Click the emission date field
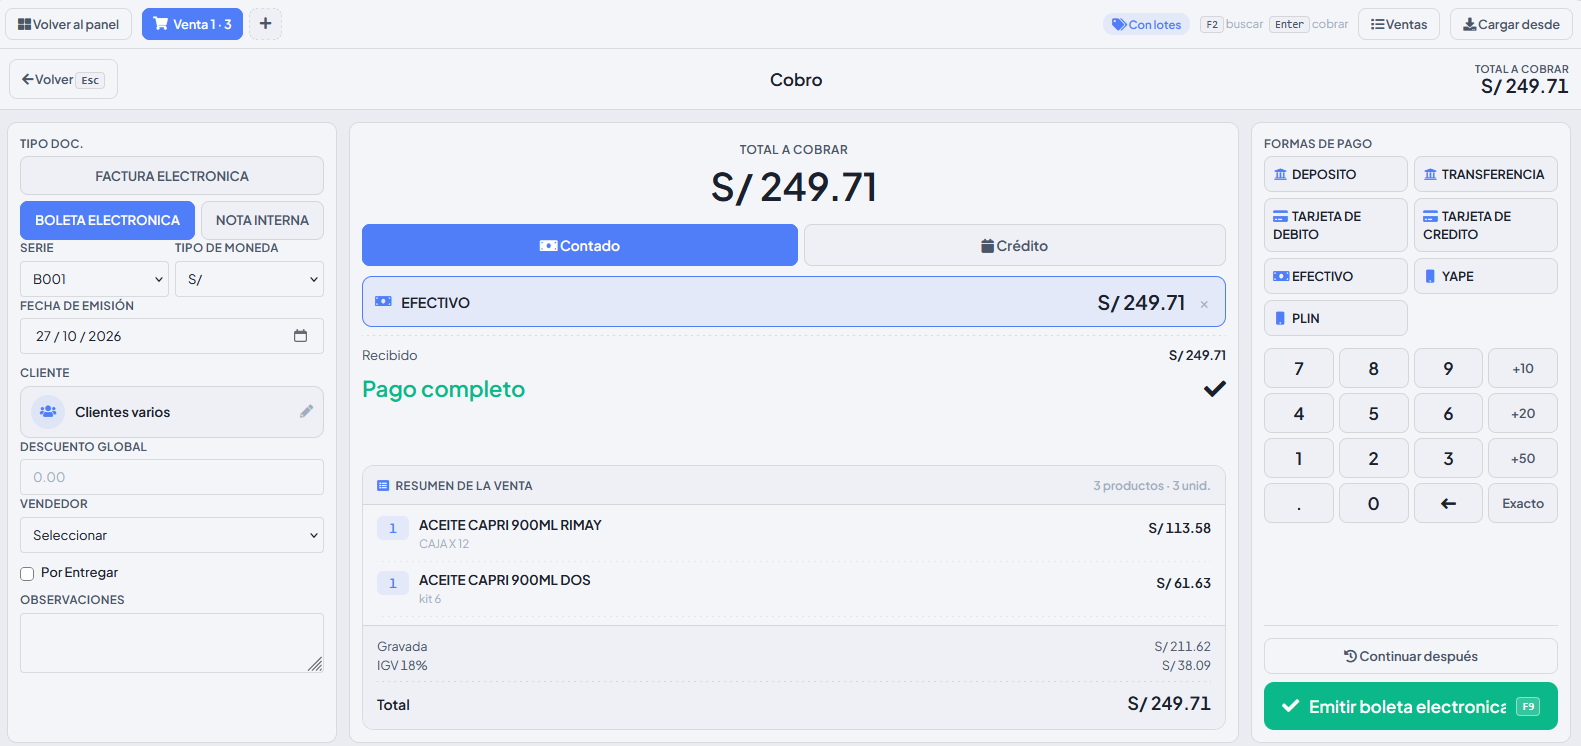Screen dimensions: 1581x746 (x=172, y=336)
